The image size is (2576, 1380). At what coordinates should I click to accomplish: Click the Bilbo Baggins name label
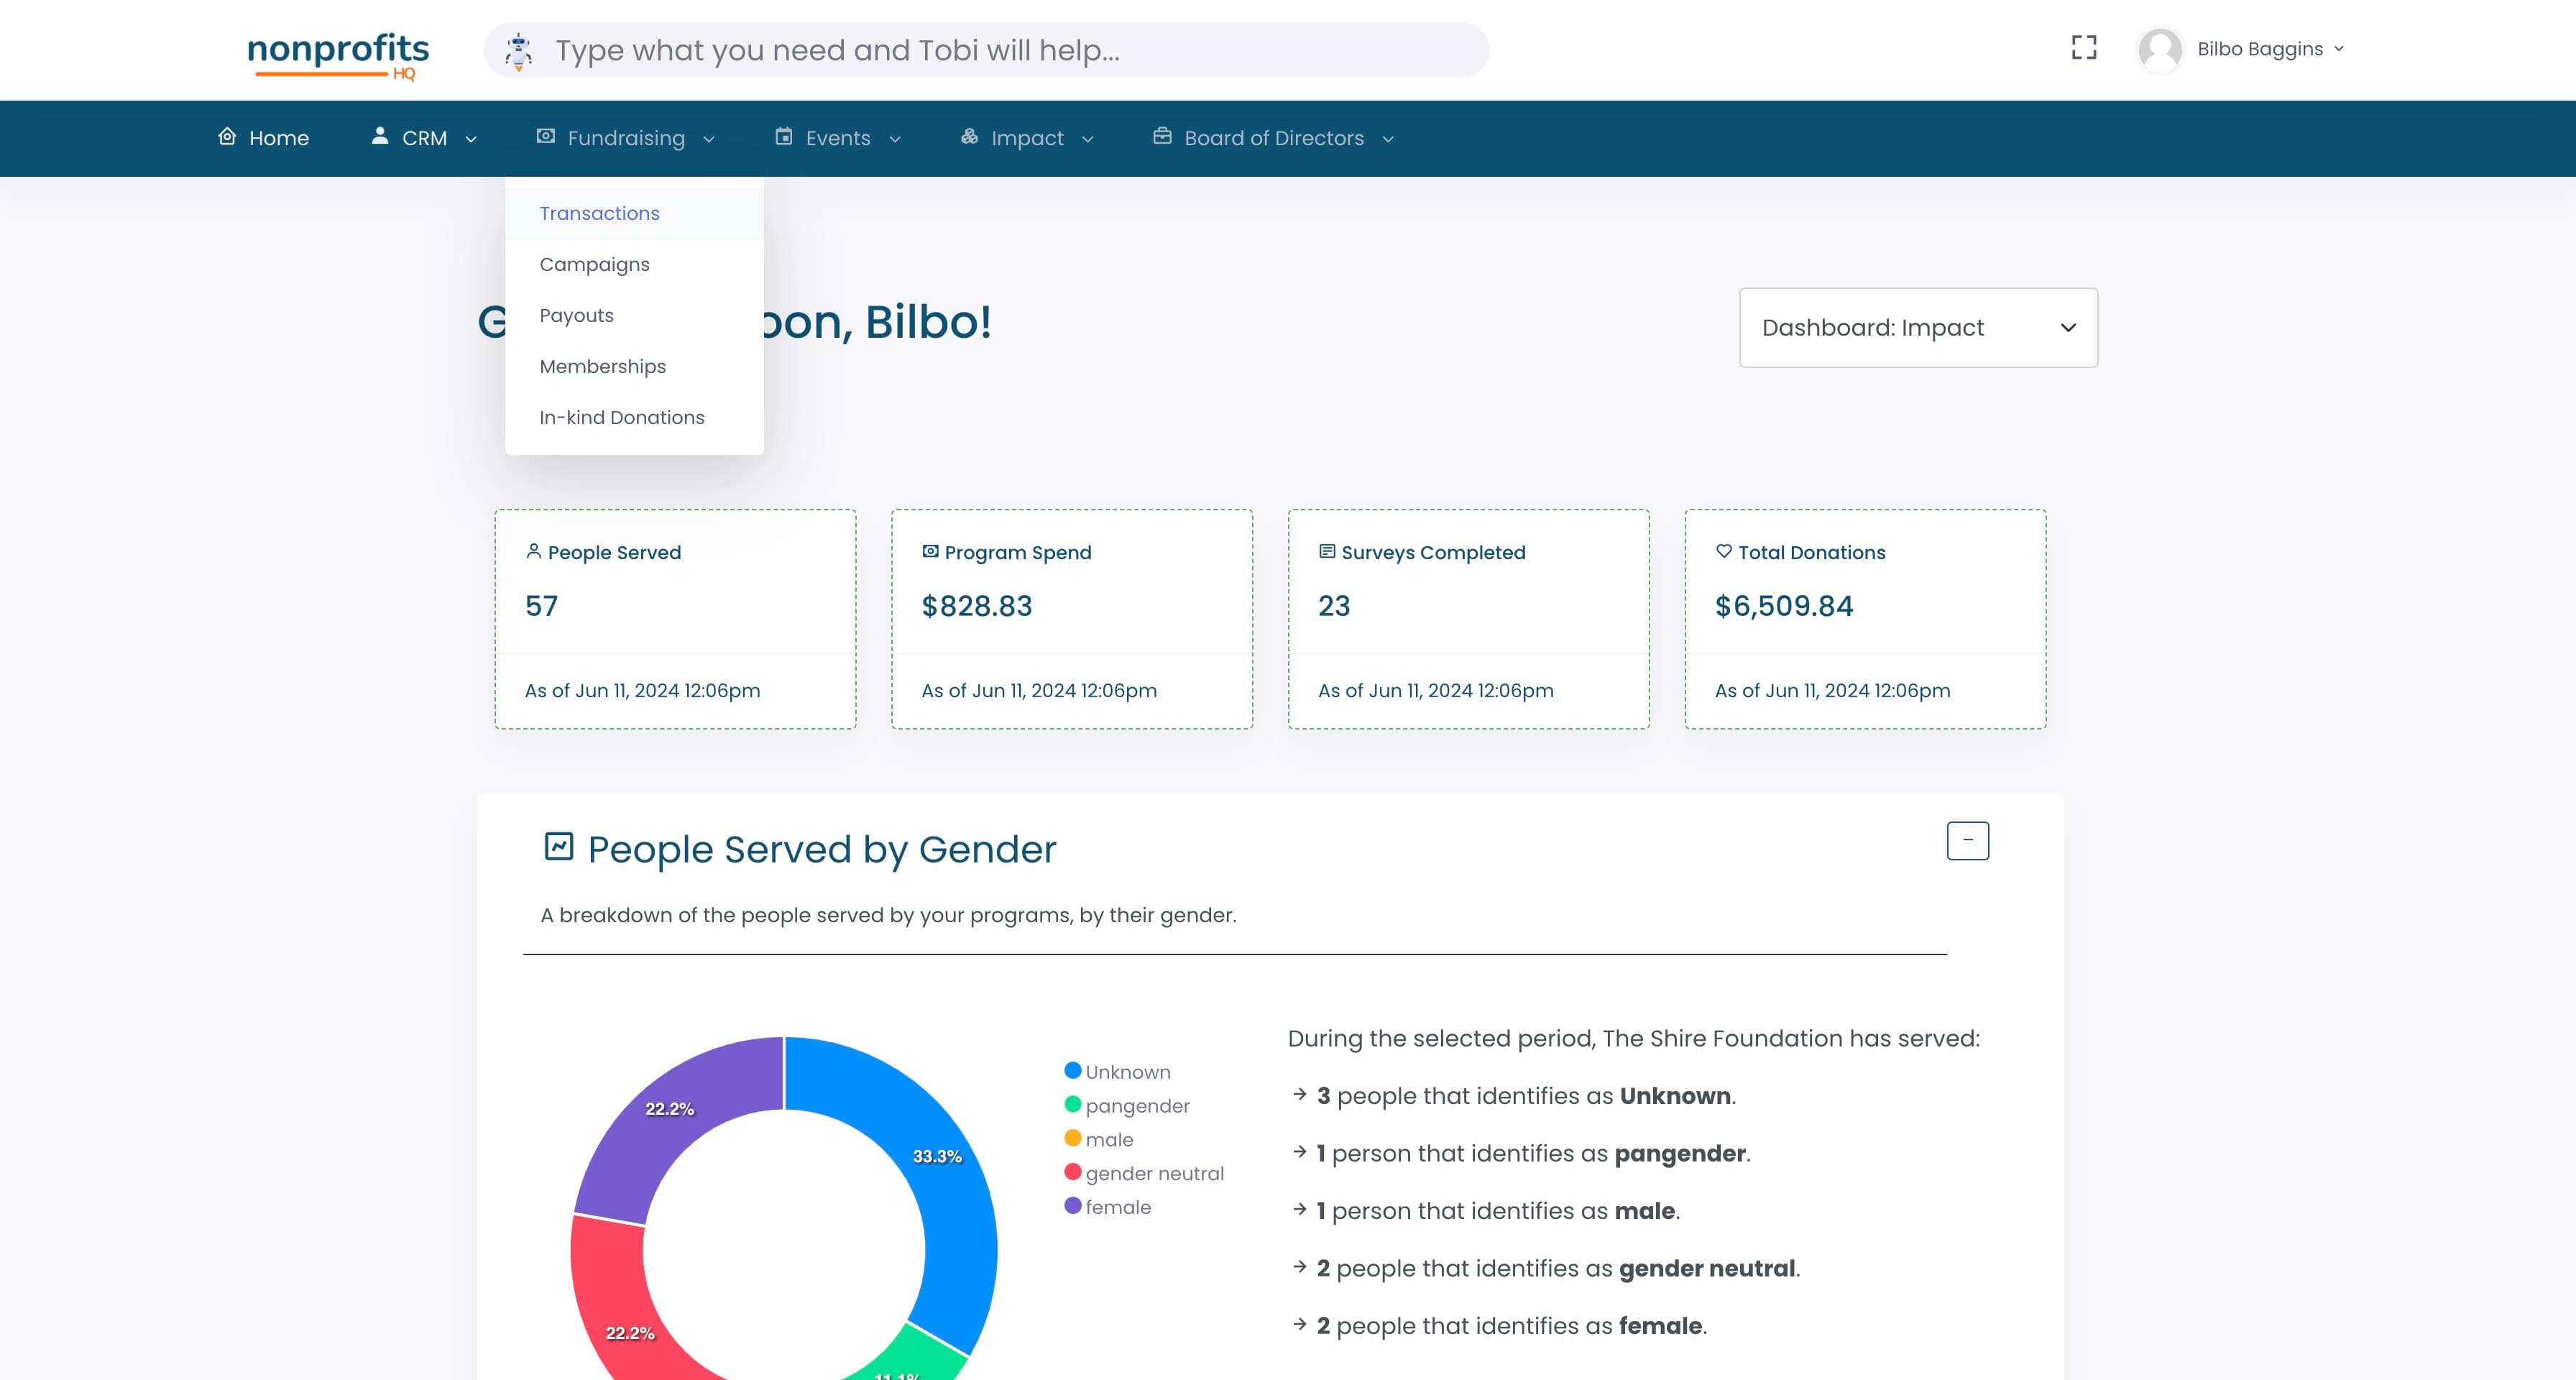pyautogui.click(x=2260, y=49)
